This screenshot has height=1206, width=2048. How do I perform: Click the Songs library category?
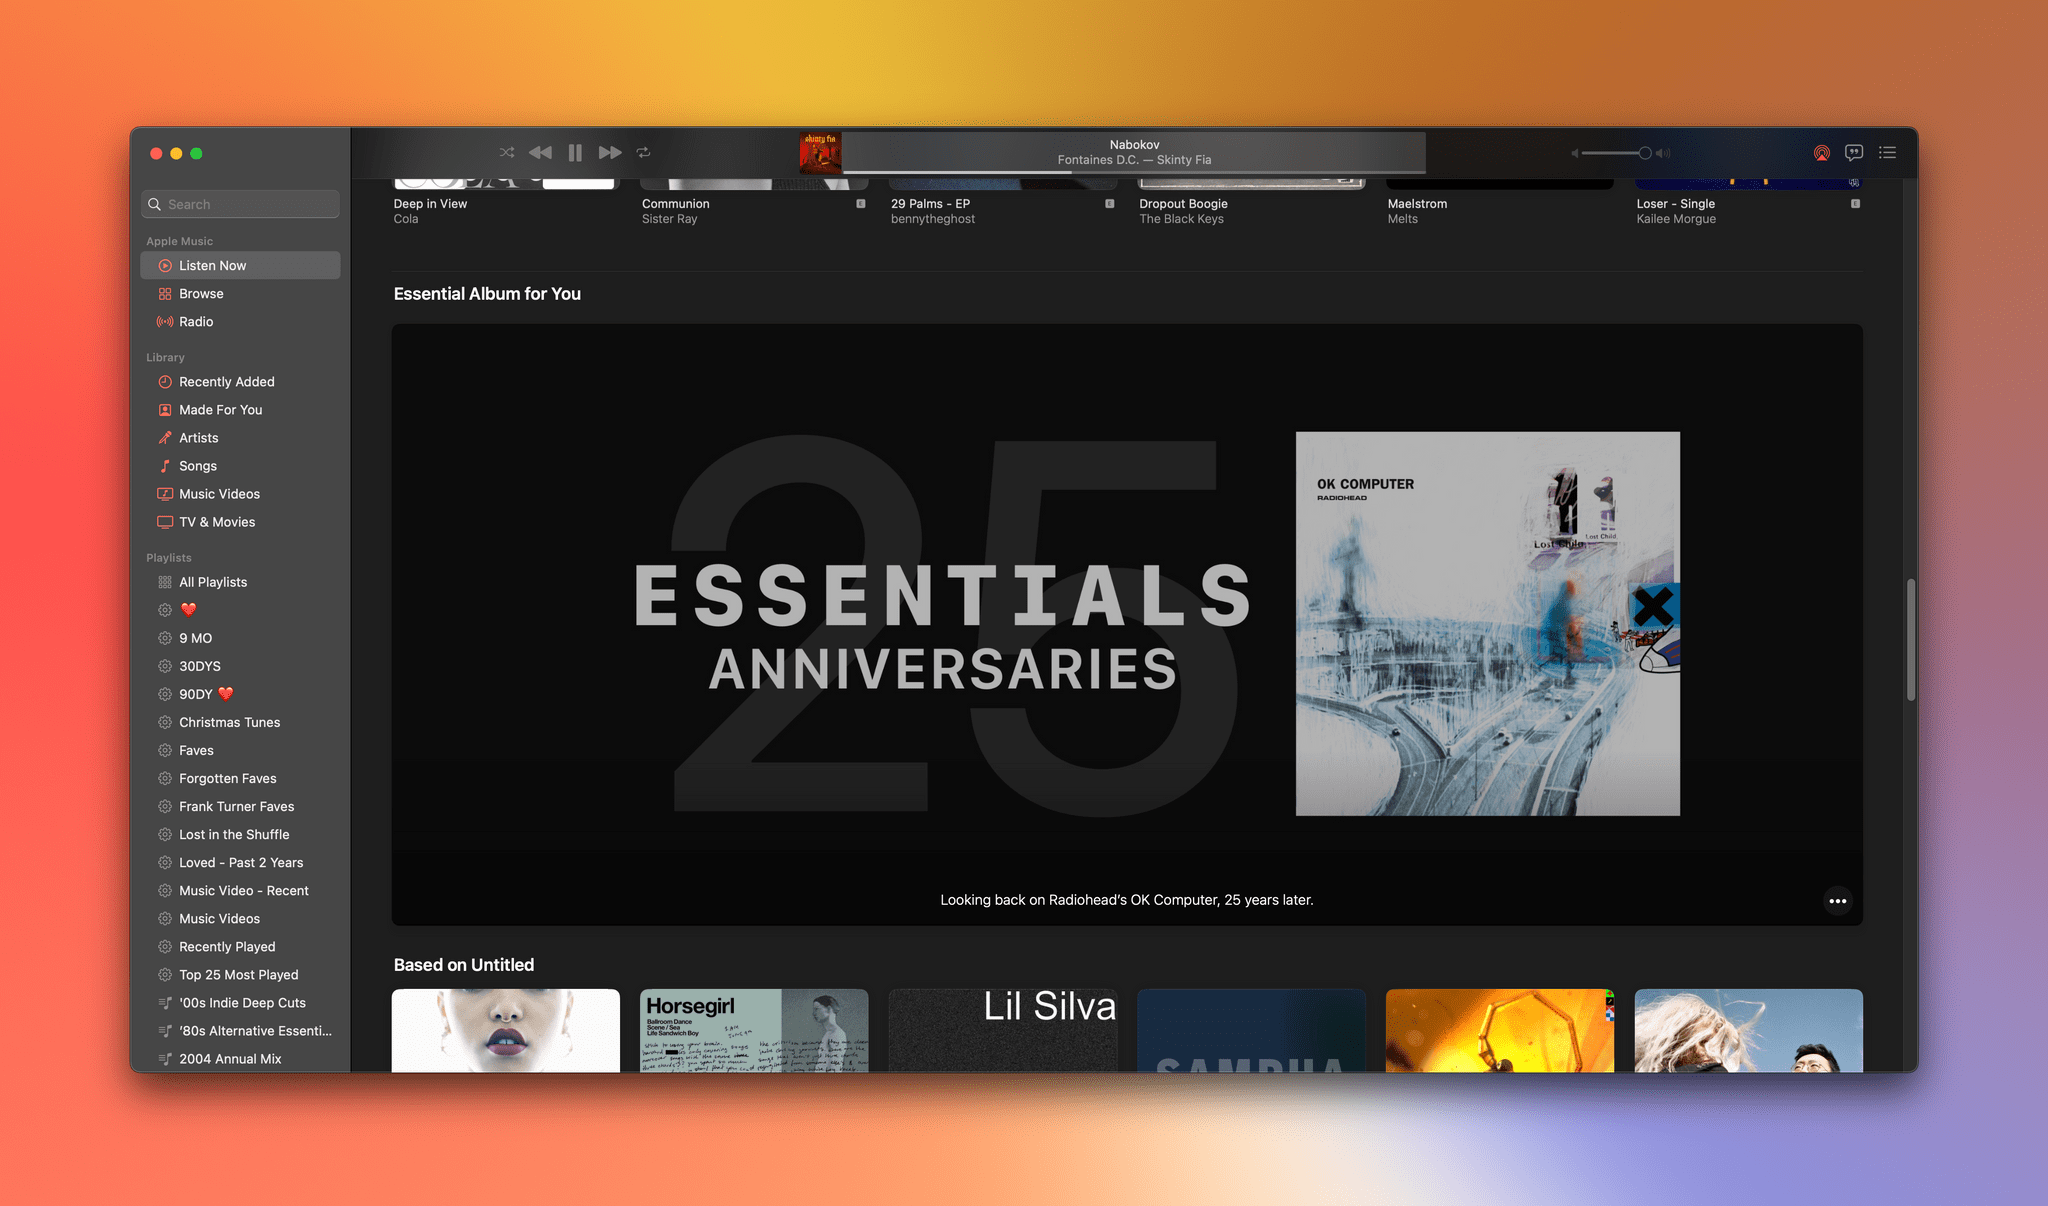(x=197, y=467)
